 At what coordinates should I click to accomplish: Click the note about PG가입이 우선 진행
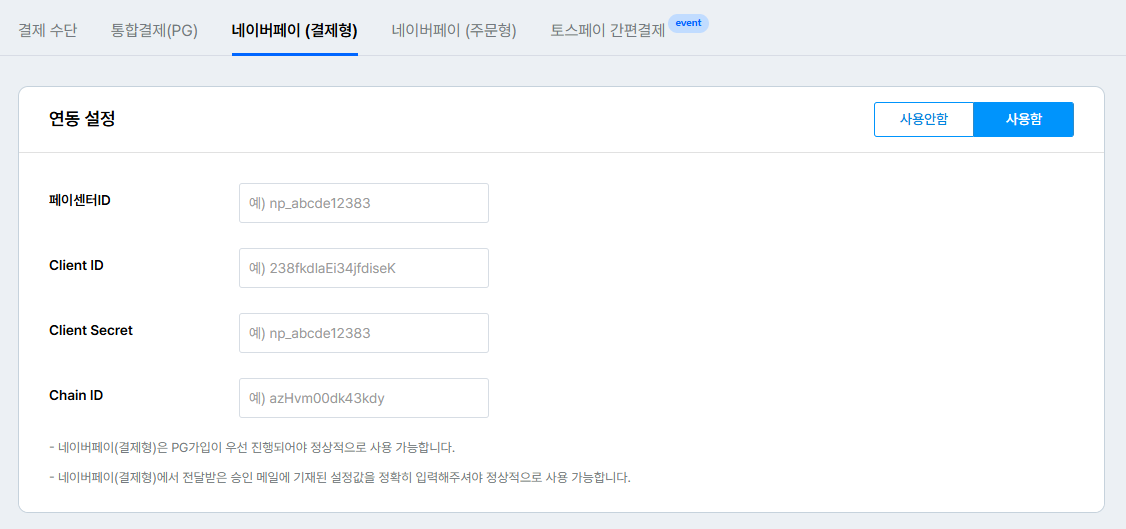pos(252,447)
